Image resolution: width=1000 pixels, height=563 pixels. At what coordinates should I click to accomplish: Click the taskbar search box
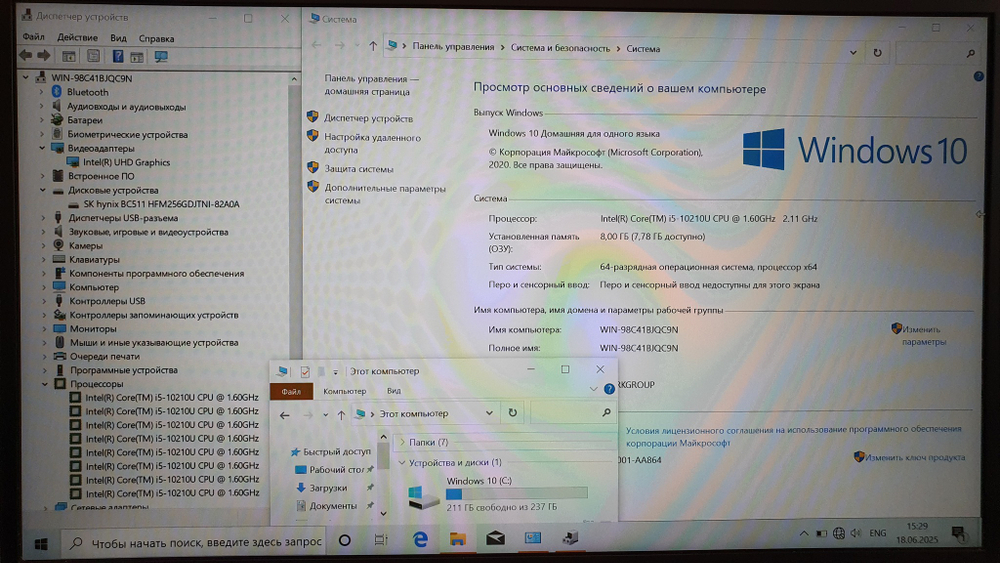coord(195,543)
